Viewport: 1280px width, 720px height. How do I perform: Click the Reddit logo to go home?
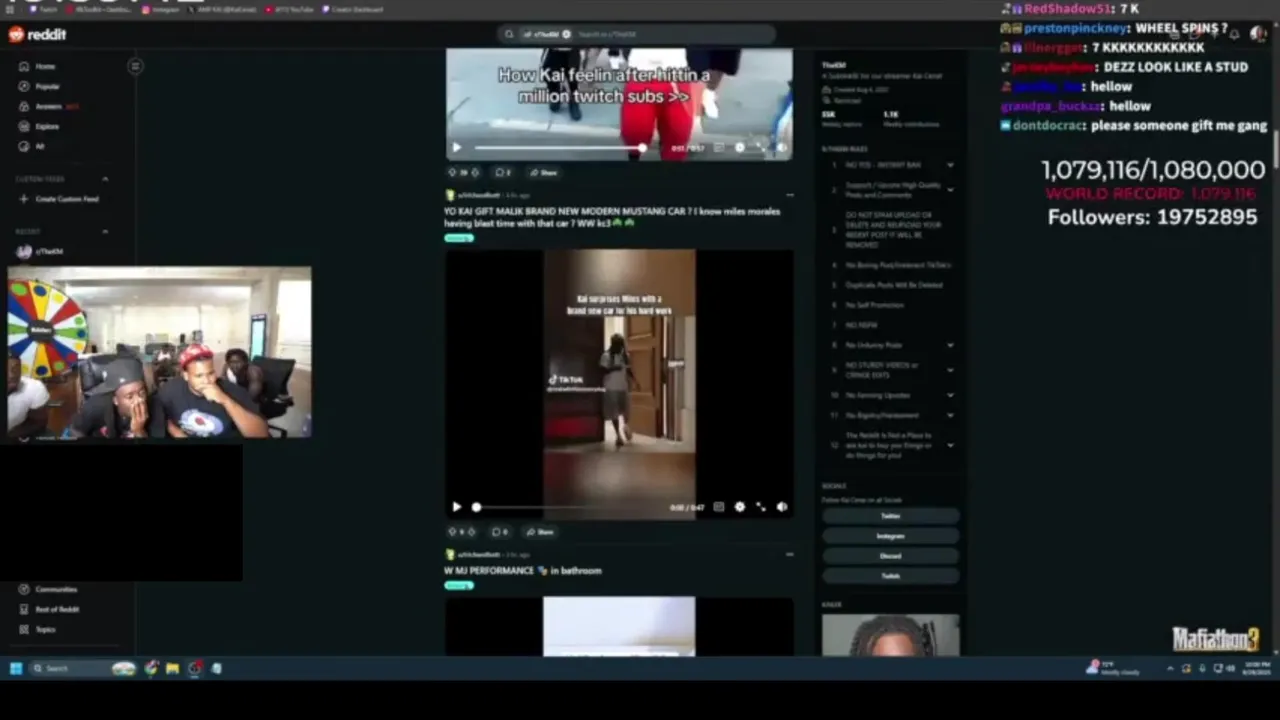tap(38, 34)
